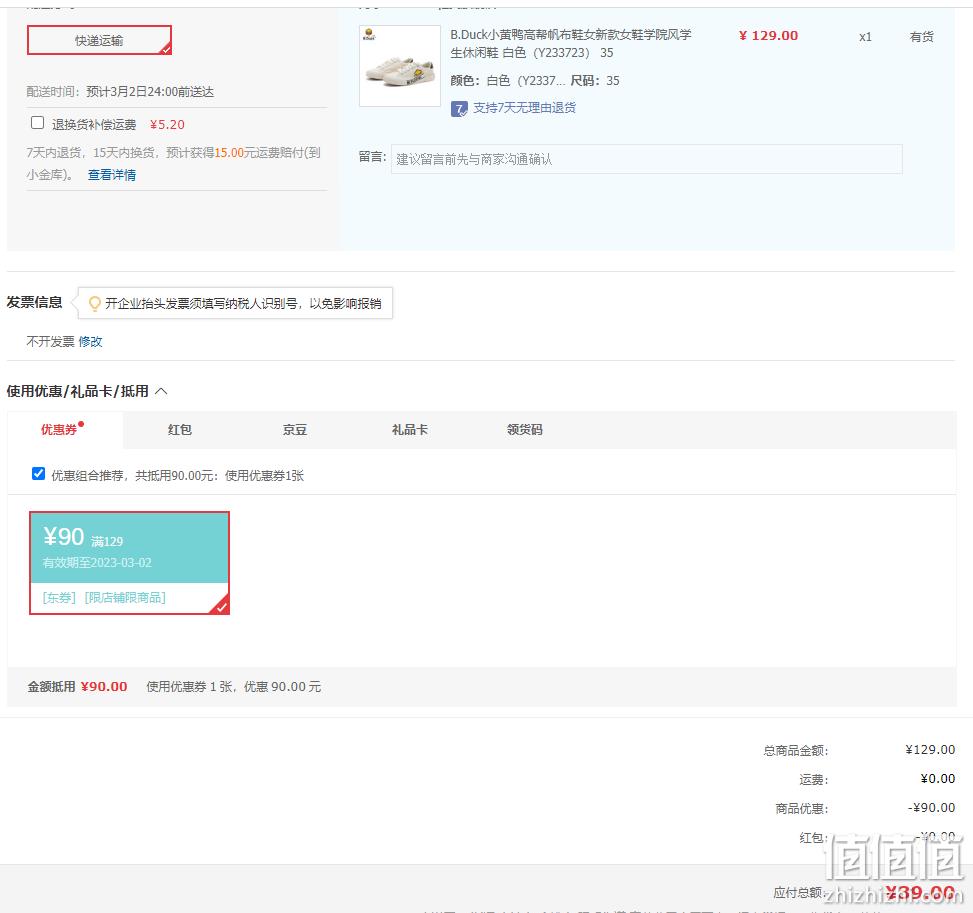
Task: Click the 运费 ¥0.00 value
Action: pyautogui.click(x=938, y=778)
